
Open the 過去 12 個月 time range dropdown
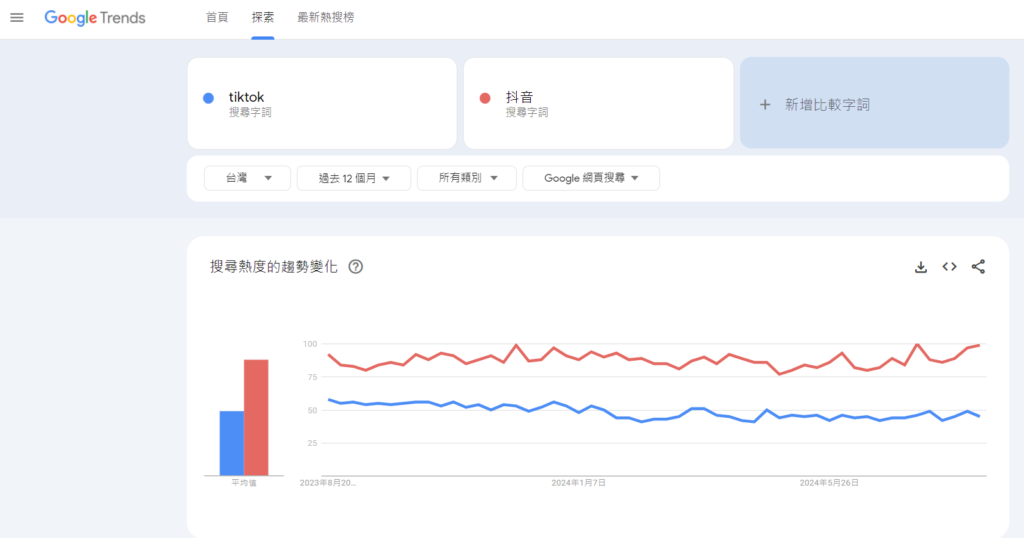(354, 178)
